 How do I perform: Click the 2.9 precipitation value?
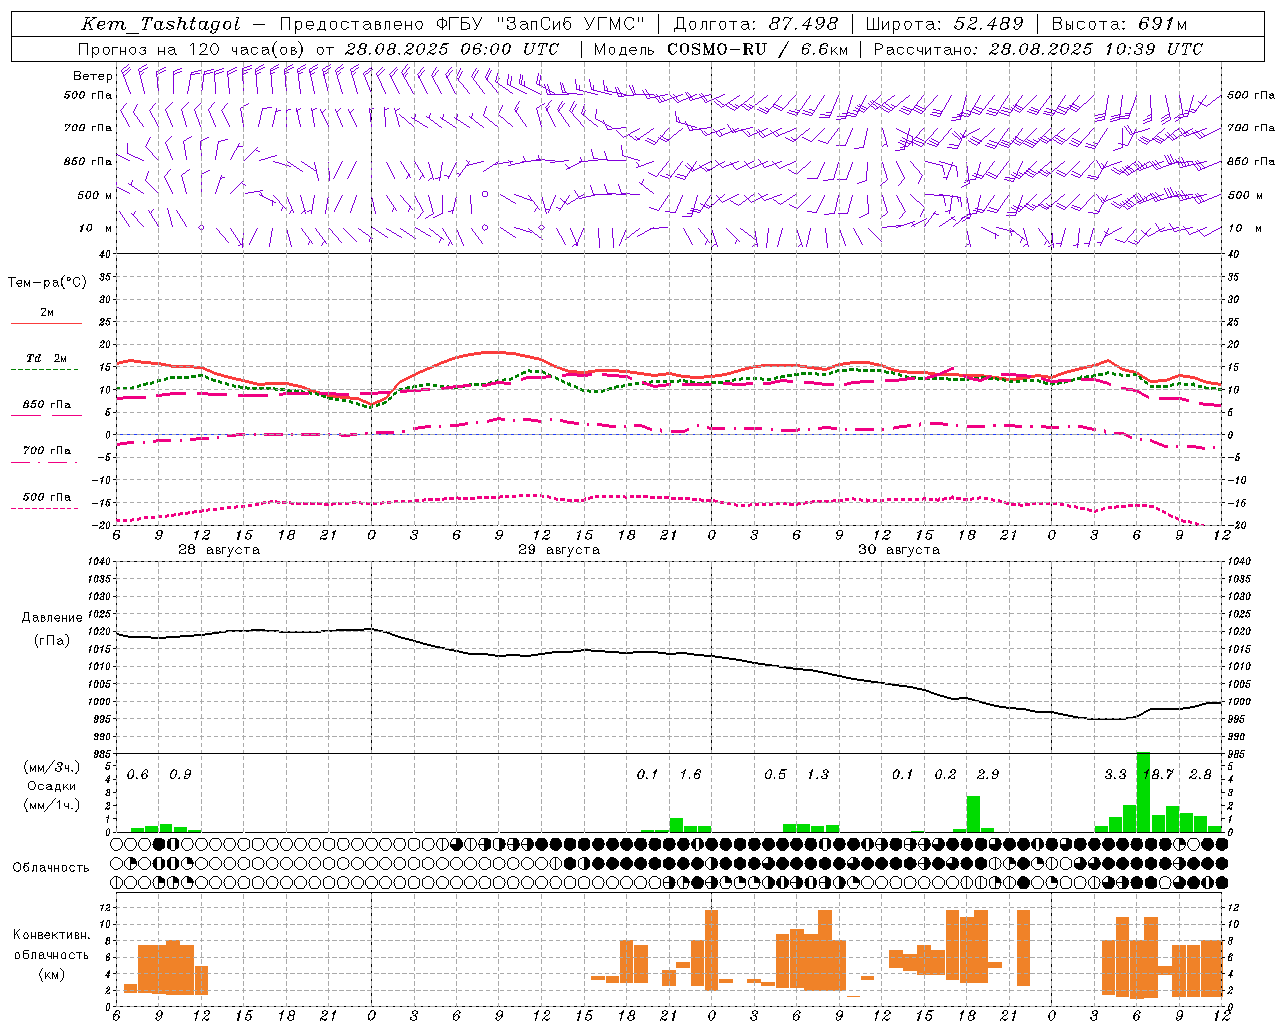(x=988, y=775)
